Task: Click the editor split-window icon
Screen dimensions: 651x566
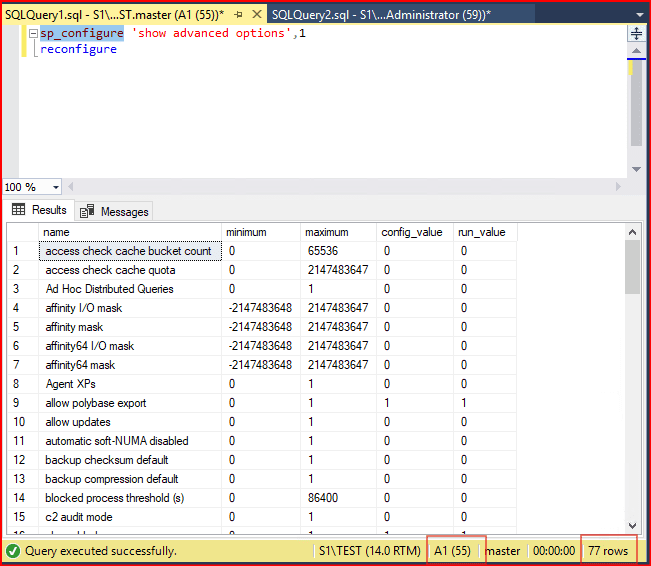Action: coord(636,33)
